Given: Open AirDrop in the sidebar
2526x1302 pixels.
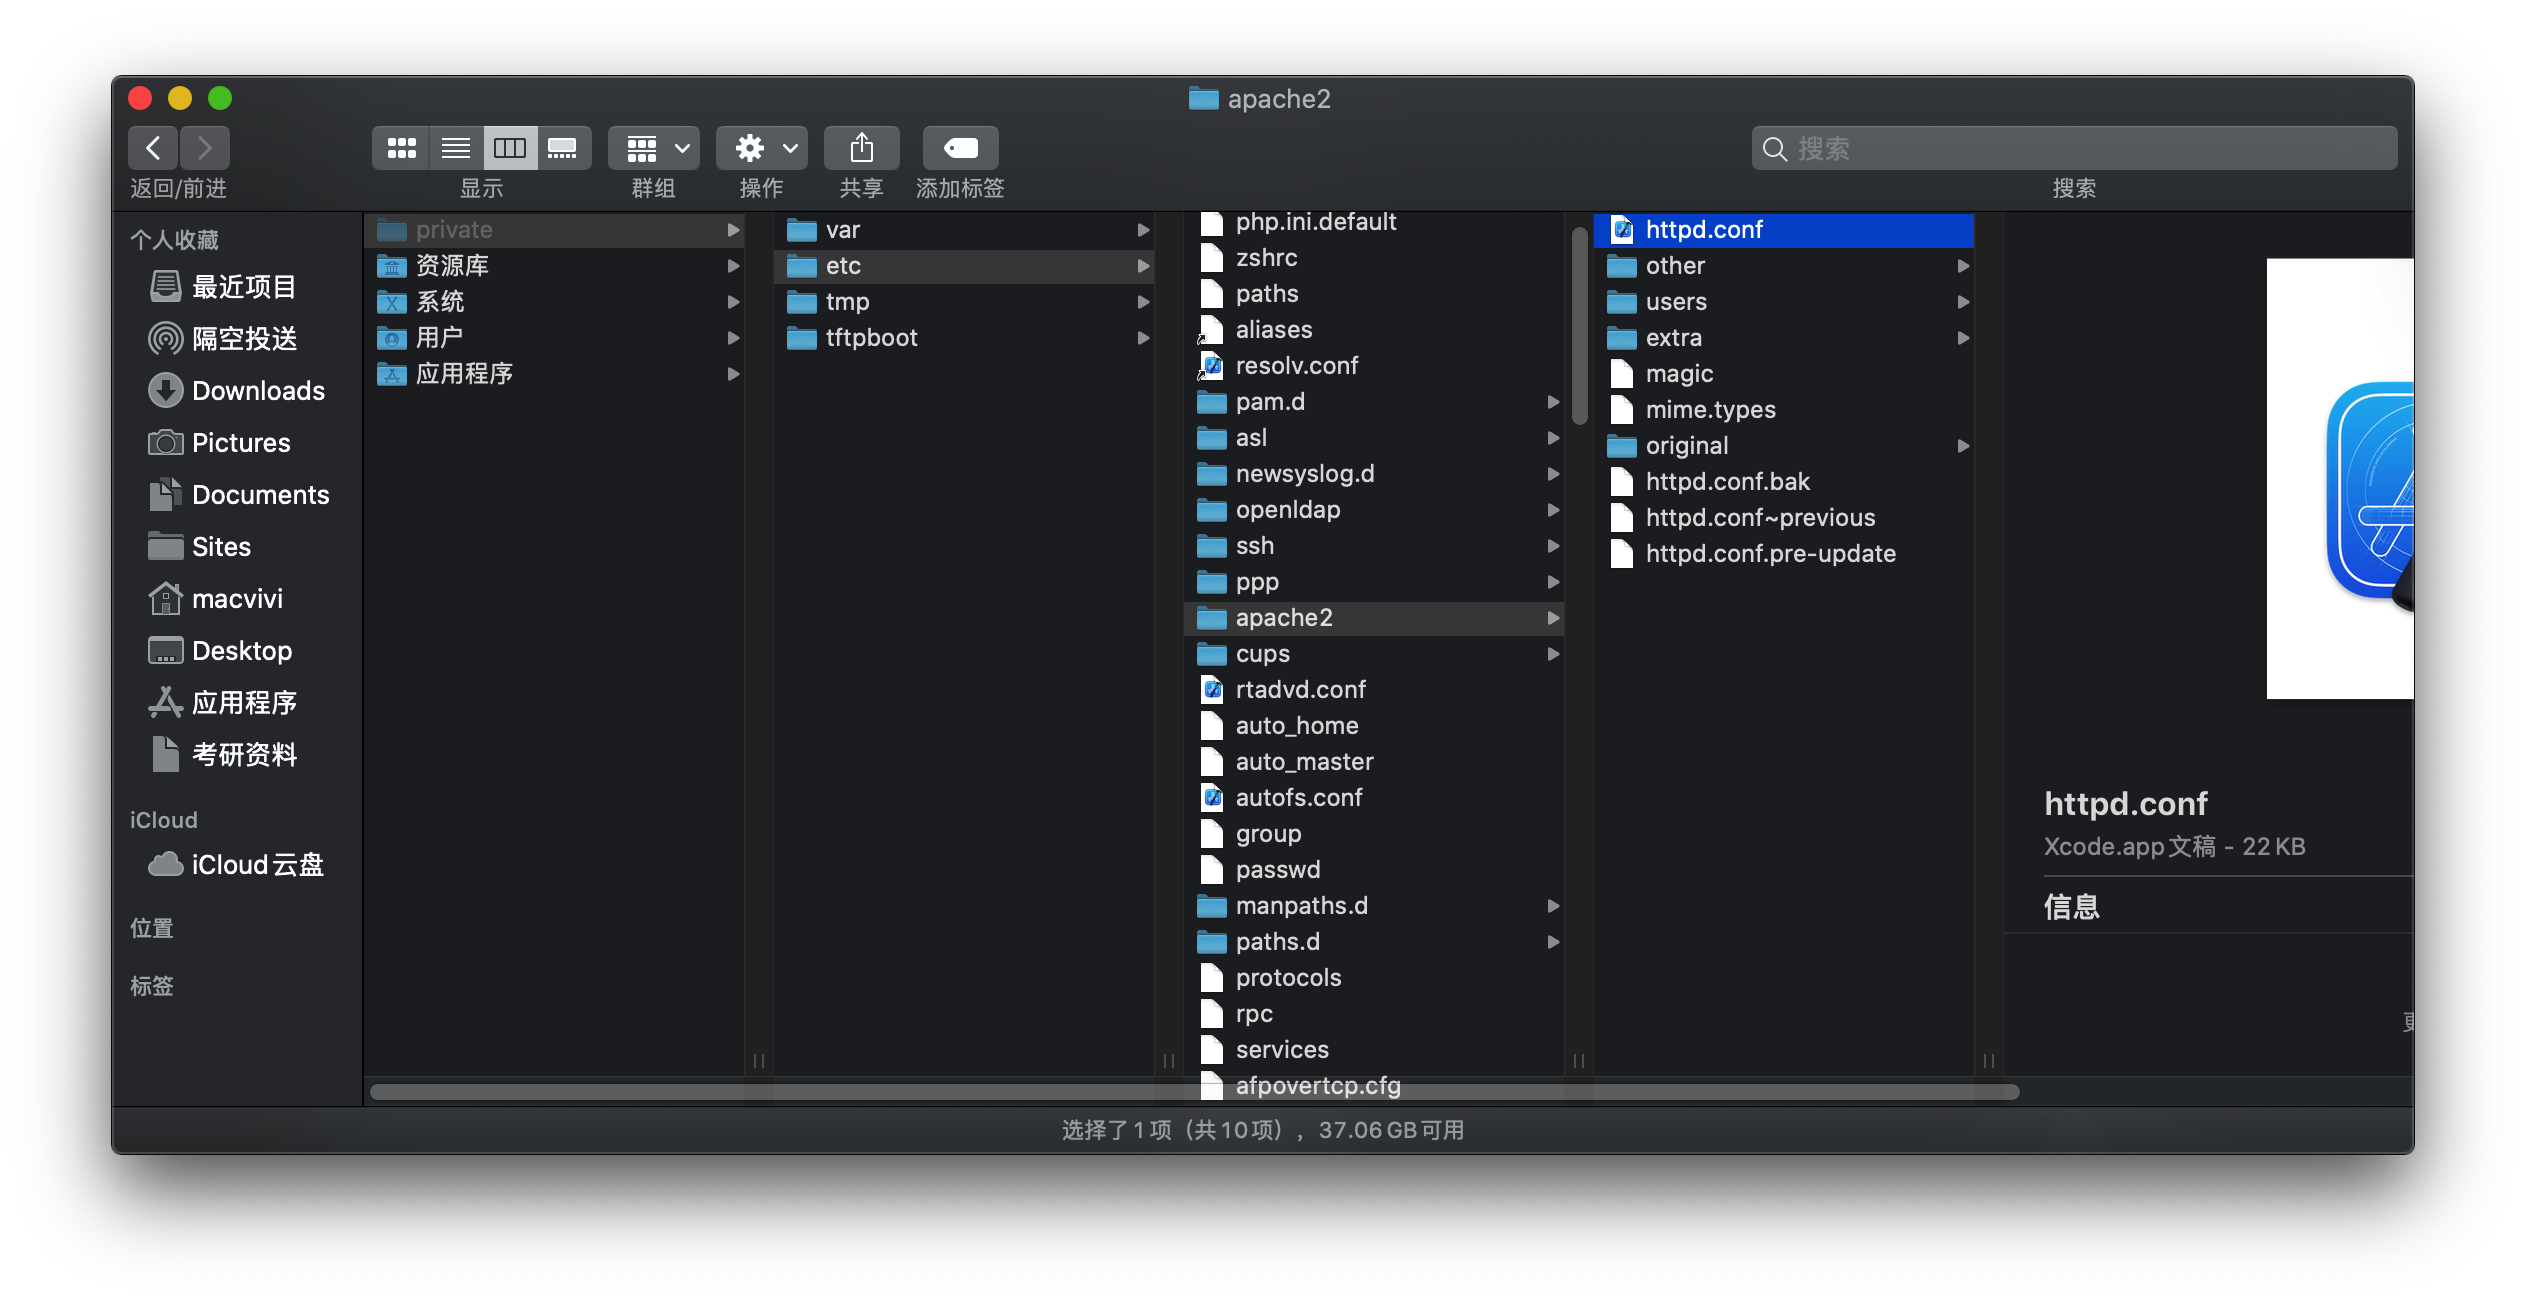Looking at the screenshot, I should click(243, 339).
